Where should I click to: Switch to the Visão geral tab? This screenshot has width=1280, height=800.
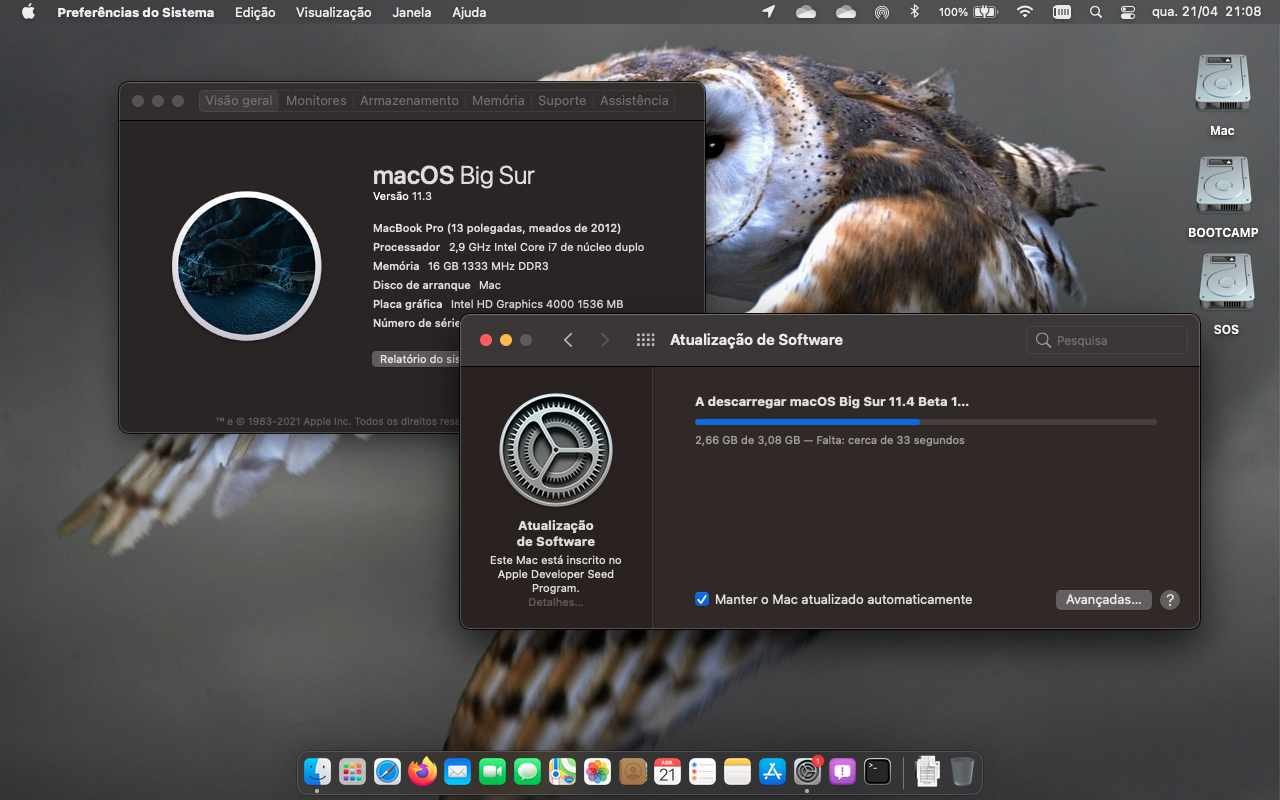coord(239,100)
